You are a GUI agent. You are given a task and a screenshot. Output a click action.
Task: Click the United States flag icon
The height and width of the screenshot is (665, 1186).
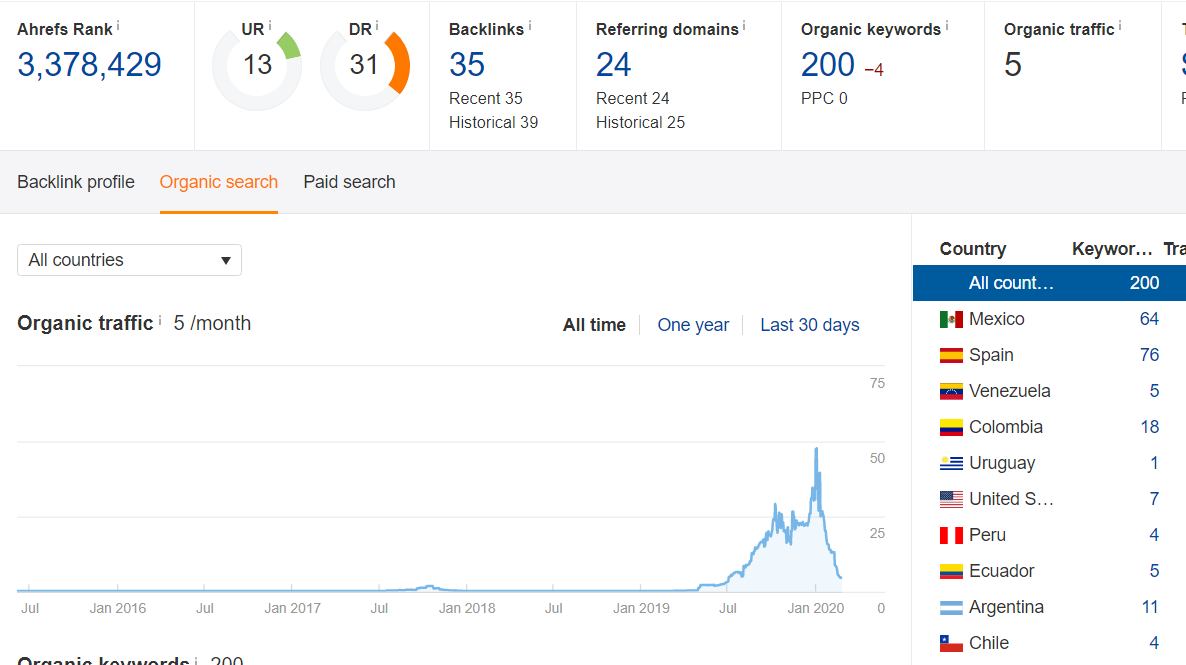951,499
